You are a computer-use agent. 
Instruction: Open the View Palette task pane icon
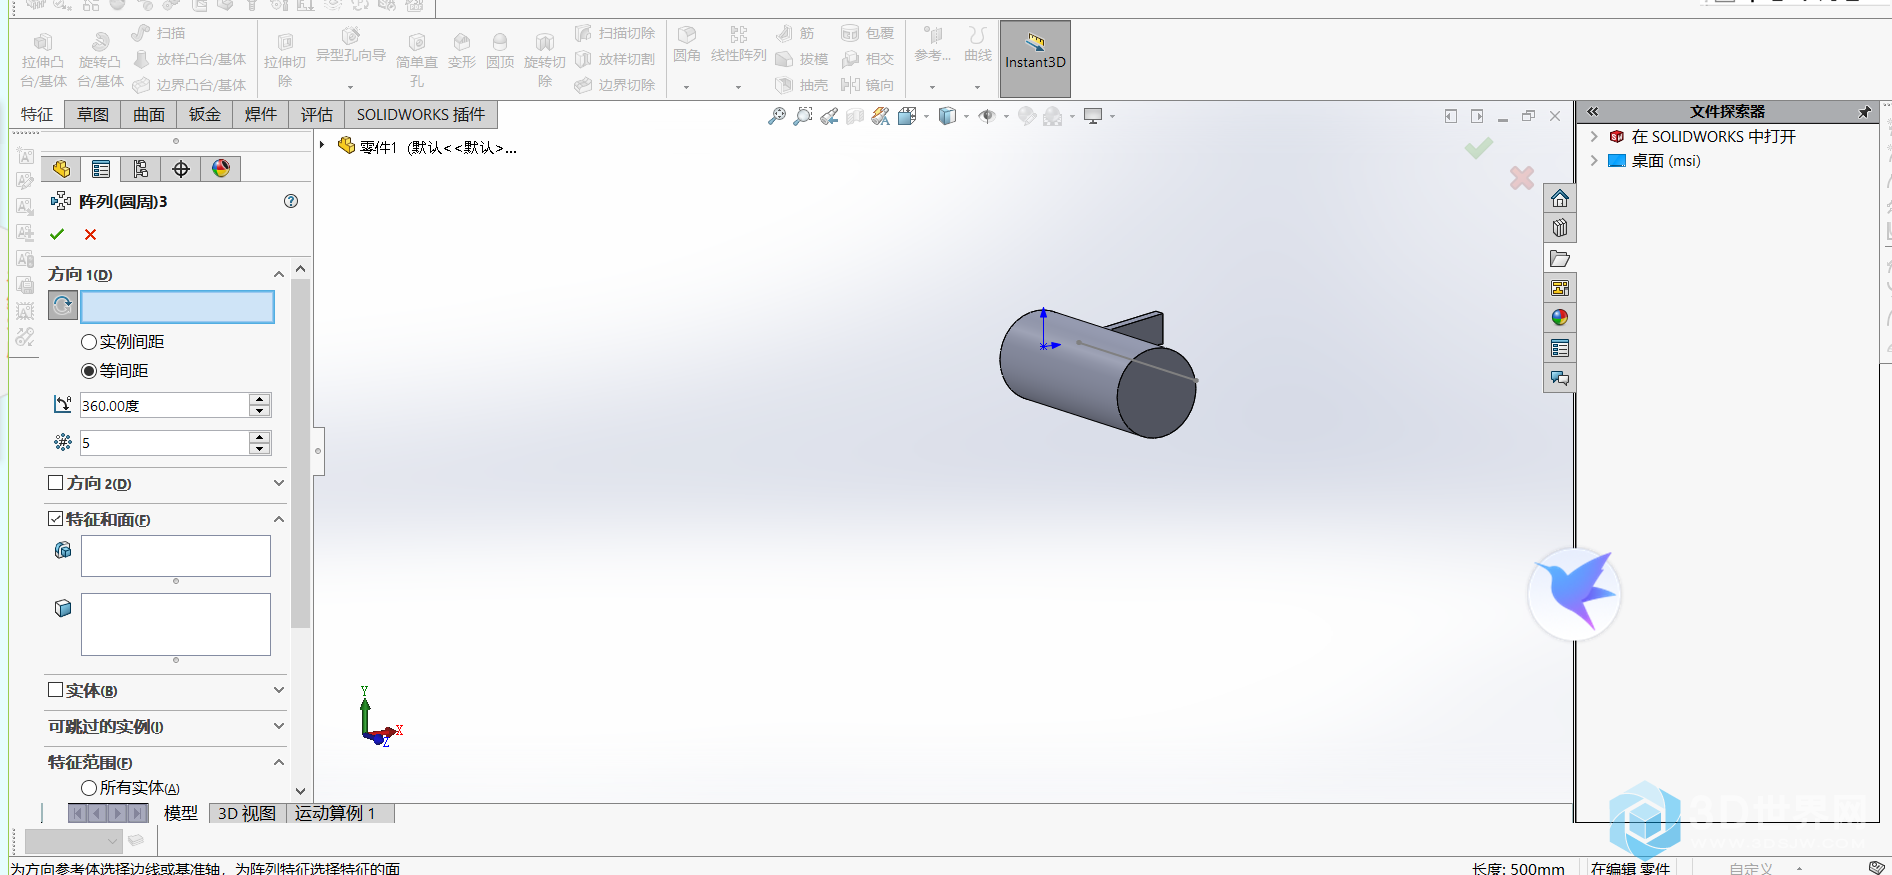(1560, 289)
